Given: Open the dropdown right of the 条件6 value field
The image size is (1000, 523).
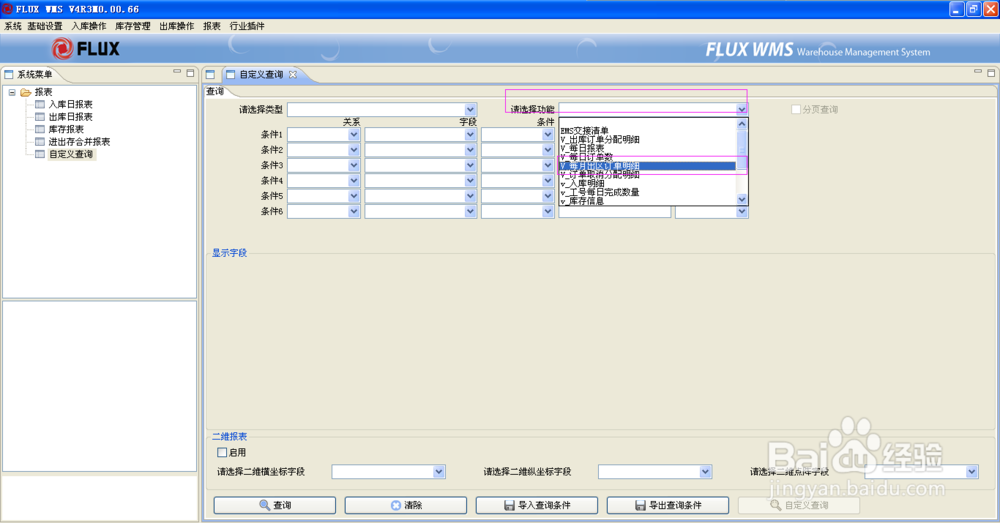Looking at the screenshot, I should coord(741,212).
